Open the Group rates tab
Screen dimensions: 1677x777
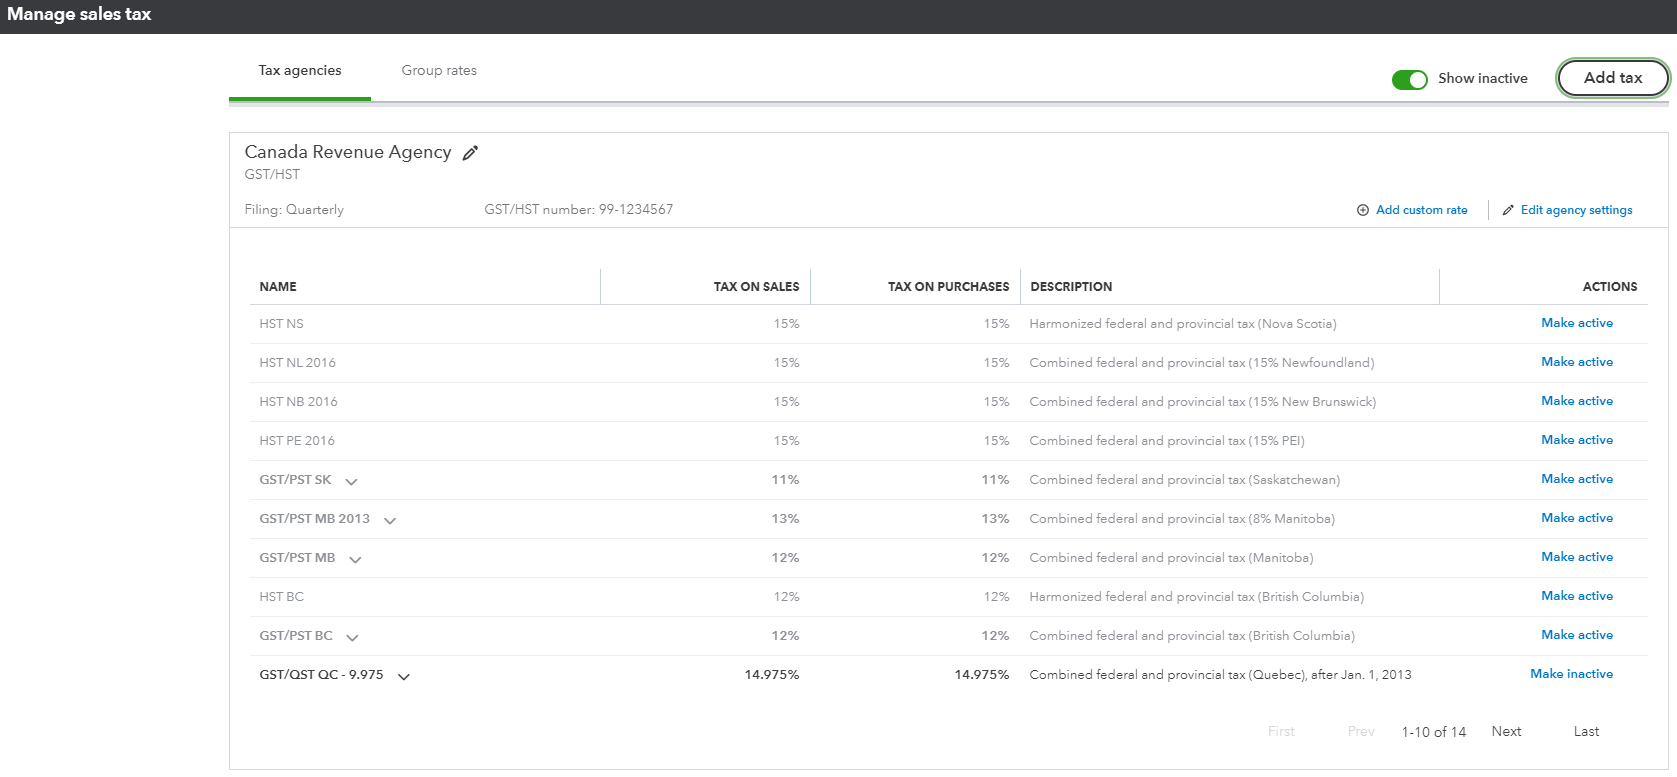(439, 71)
